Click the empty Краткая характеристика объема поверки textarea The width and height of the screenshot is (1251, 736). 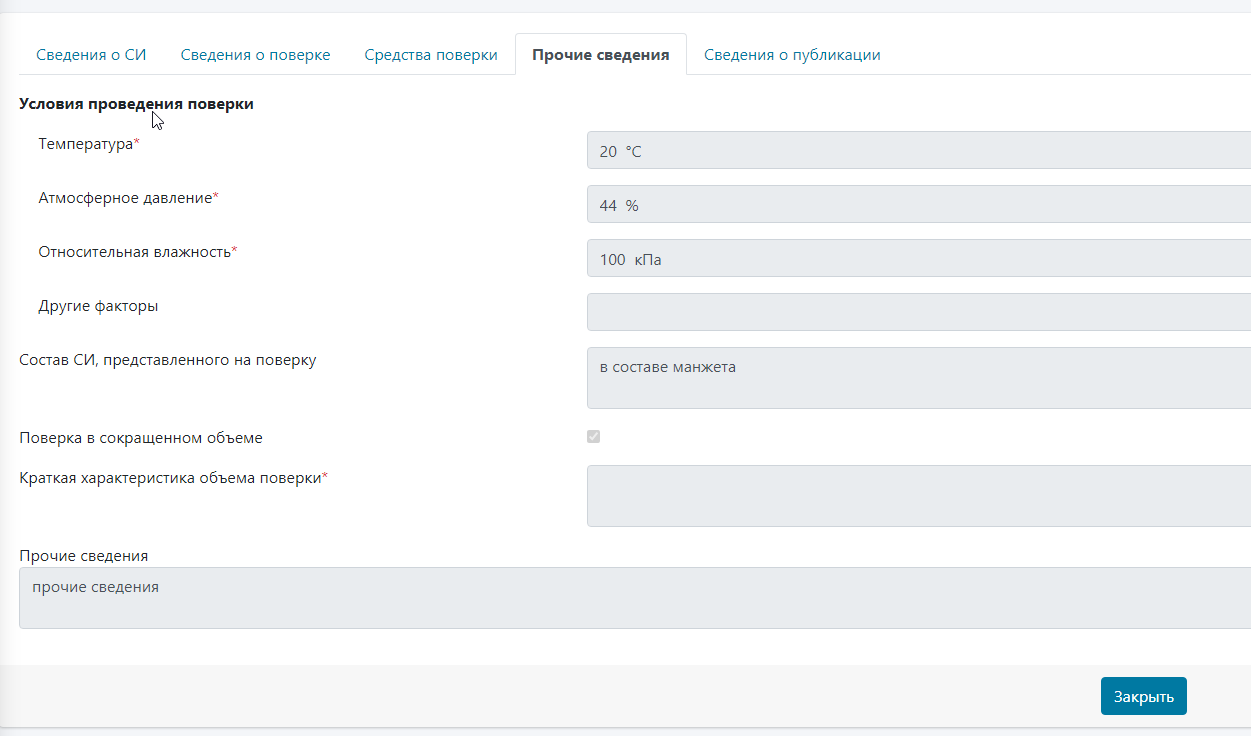(918, 496)
